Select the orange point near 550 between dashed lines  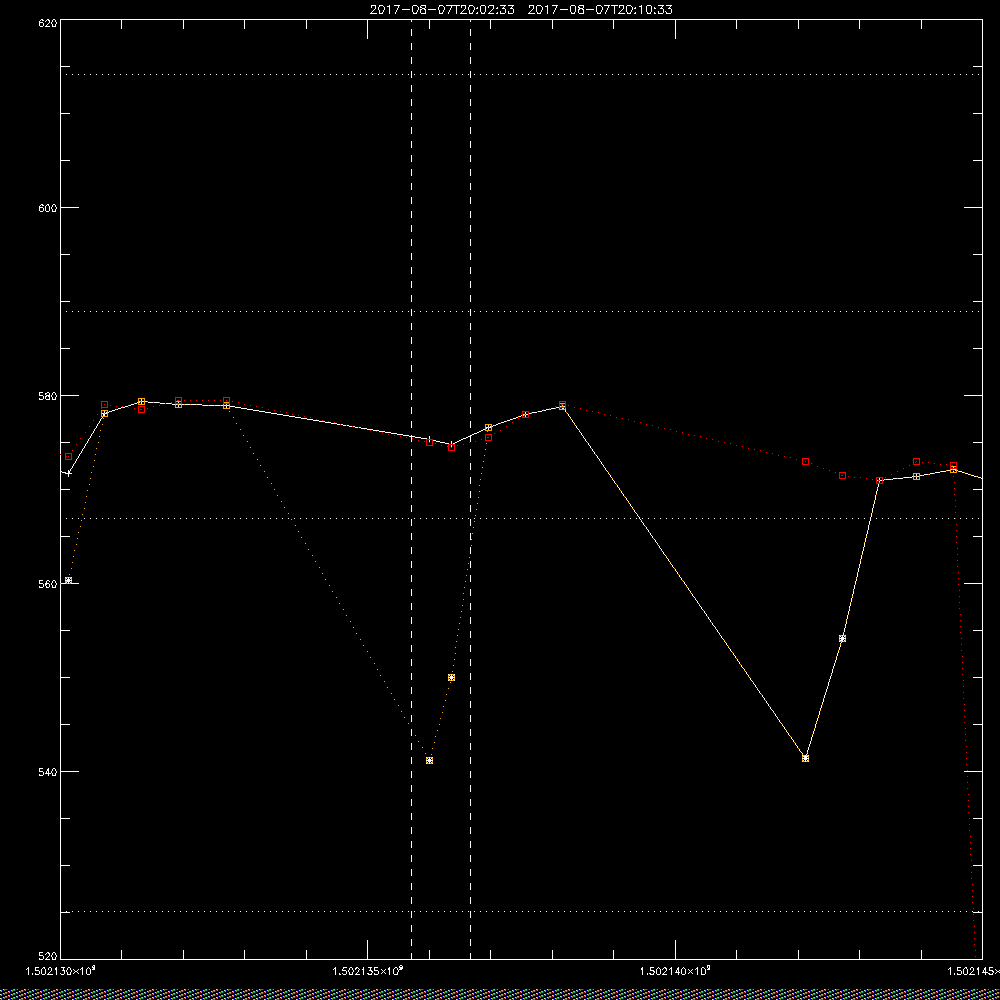[x=452, y=677]
